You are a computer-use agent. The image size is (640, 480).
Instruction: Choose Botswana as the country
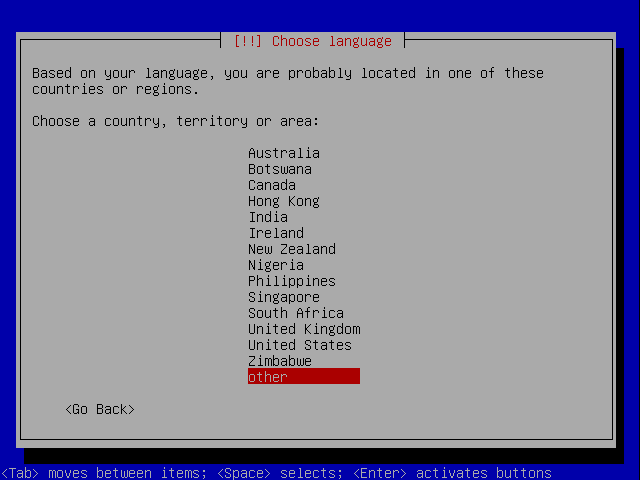click(x=280, y=169)
